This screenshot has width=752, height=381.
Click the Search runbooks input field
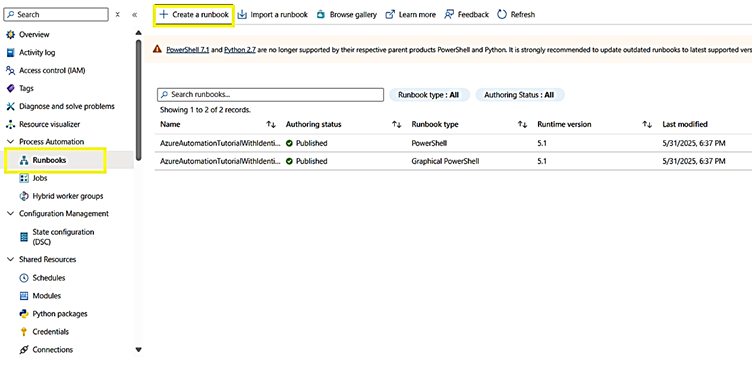(270, 95)
